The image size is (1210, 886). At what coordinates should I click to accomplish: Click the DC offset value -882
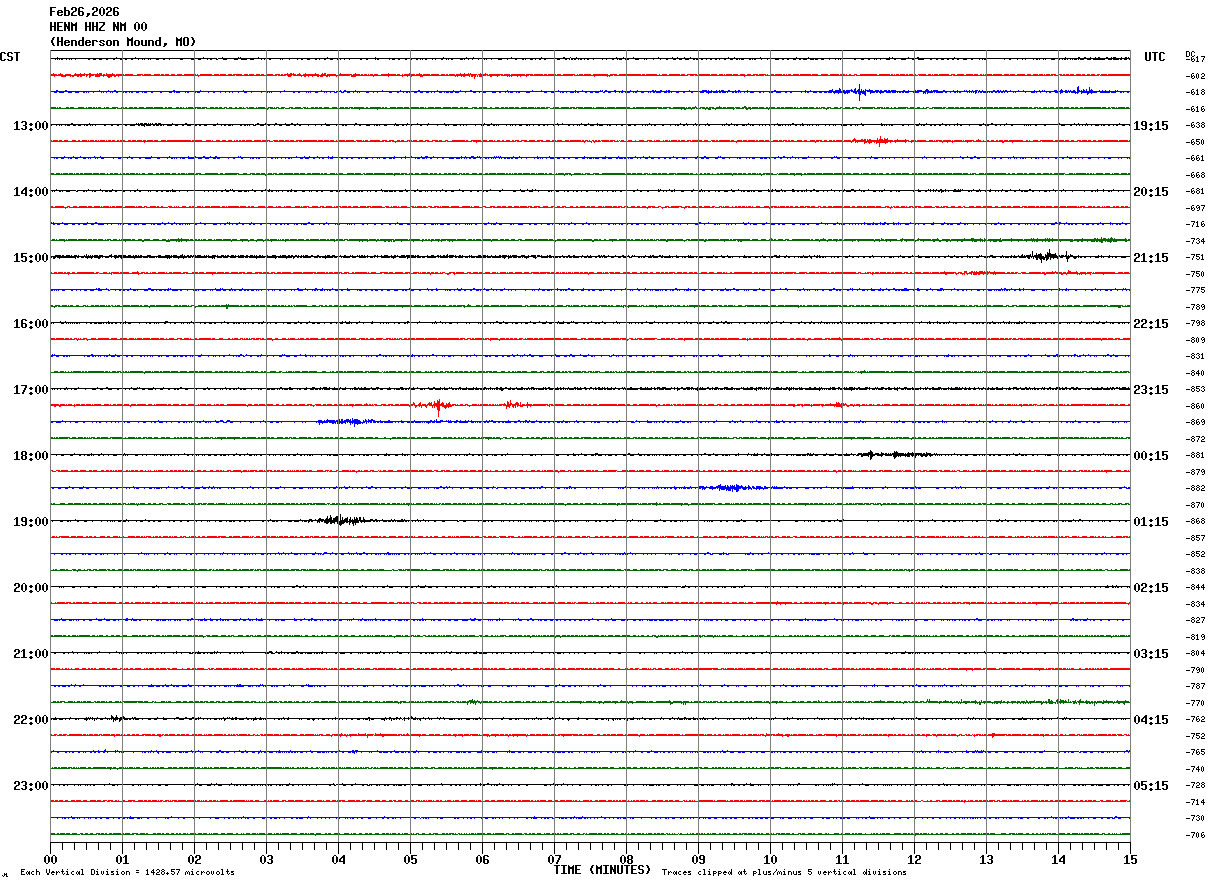(x=1195, y=488)
